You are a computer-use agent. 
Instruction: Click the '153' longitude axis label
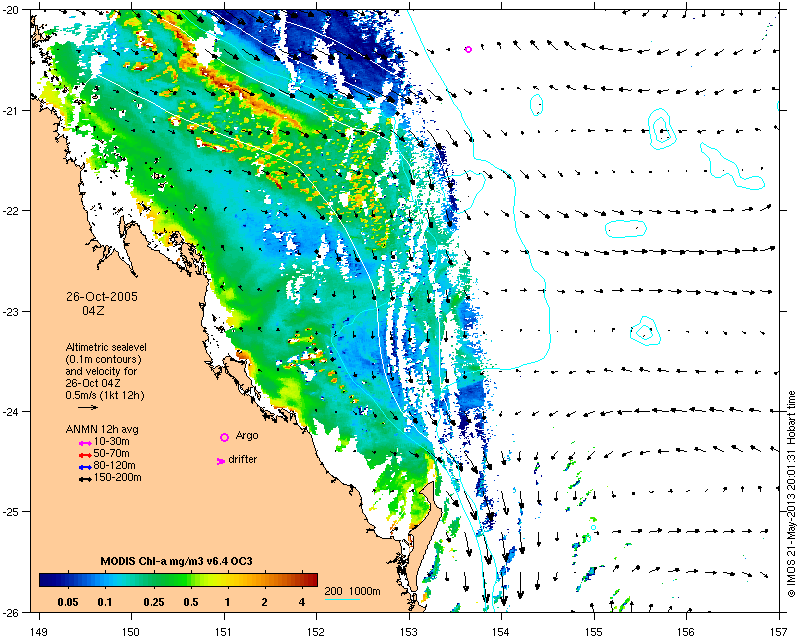[x=409, y=632]
